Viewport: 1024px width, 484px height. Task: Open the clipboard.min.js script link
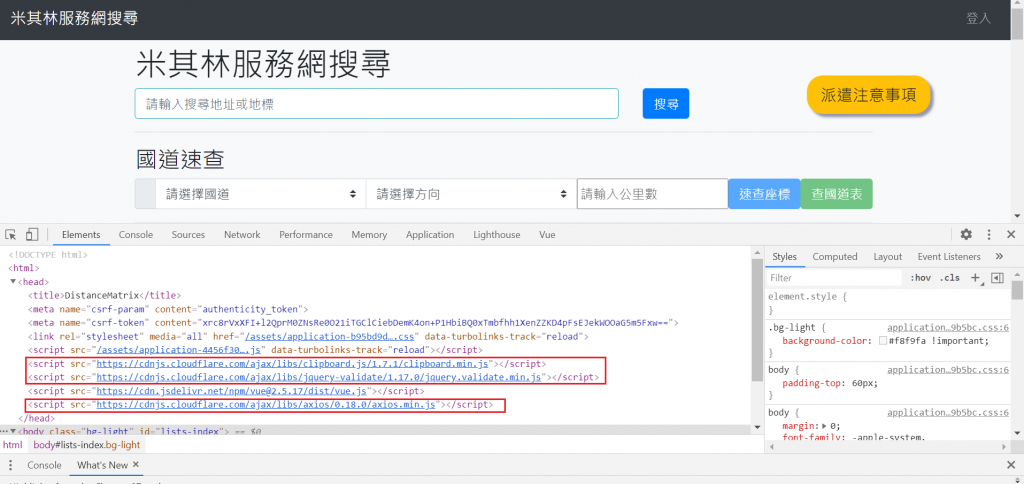(x=295, y=364)
